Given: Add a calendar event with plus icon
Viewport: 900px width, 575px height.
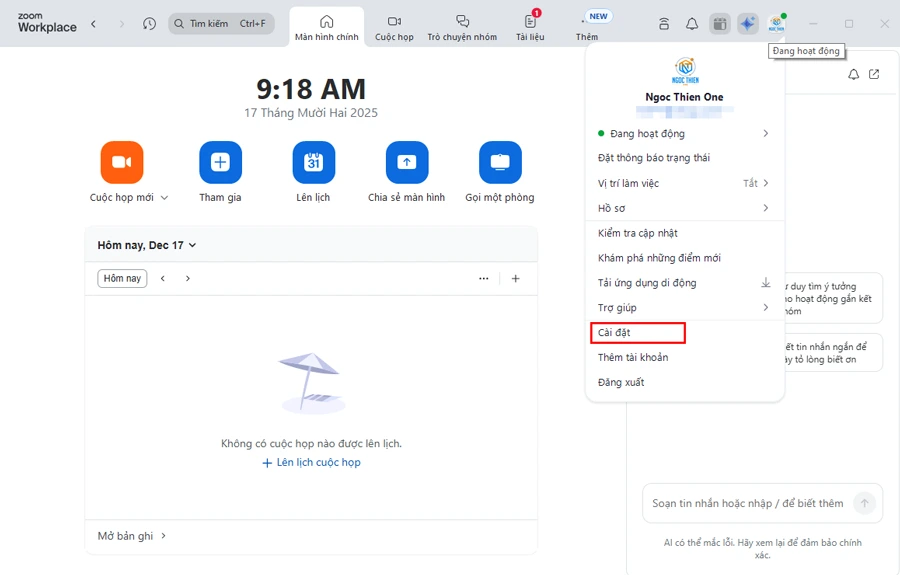Looking at the screenshot, I should pyautogui.click(x=515, y=278).
